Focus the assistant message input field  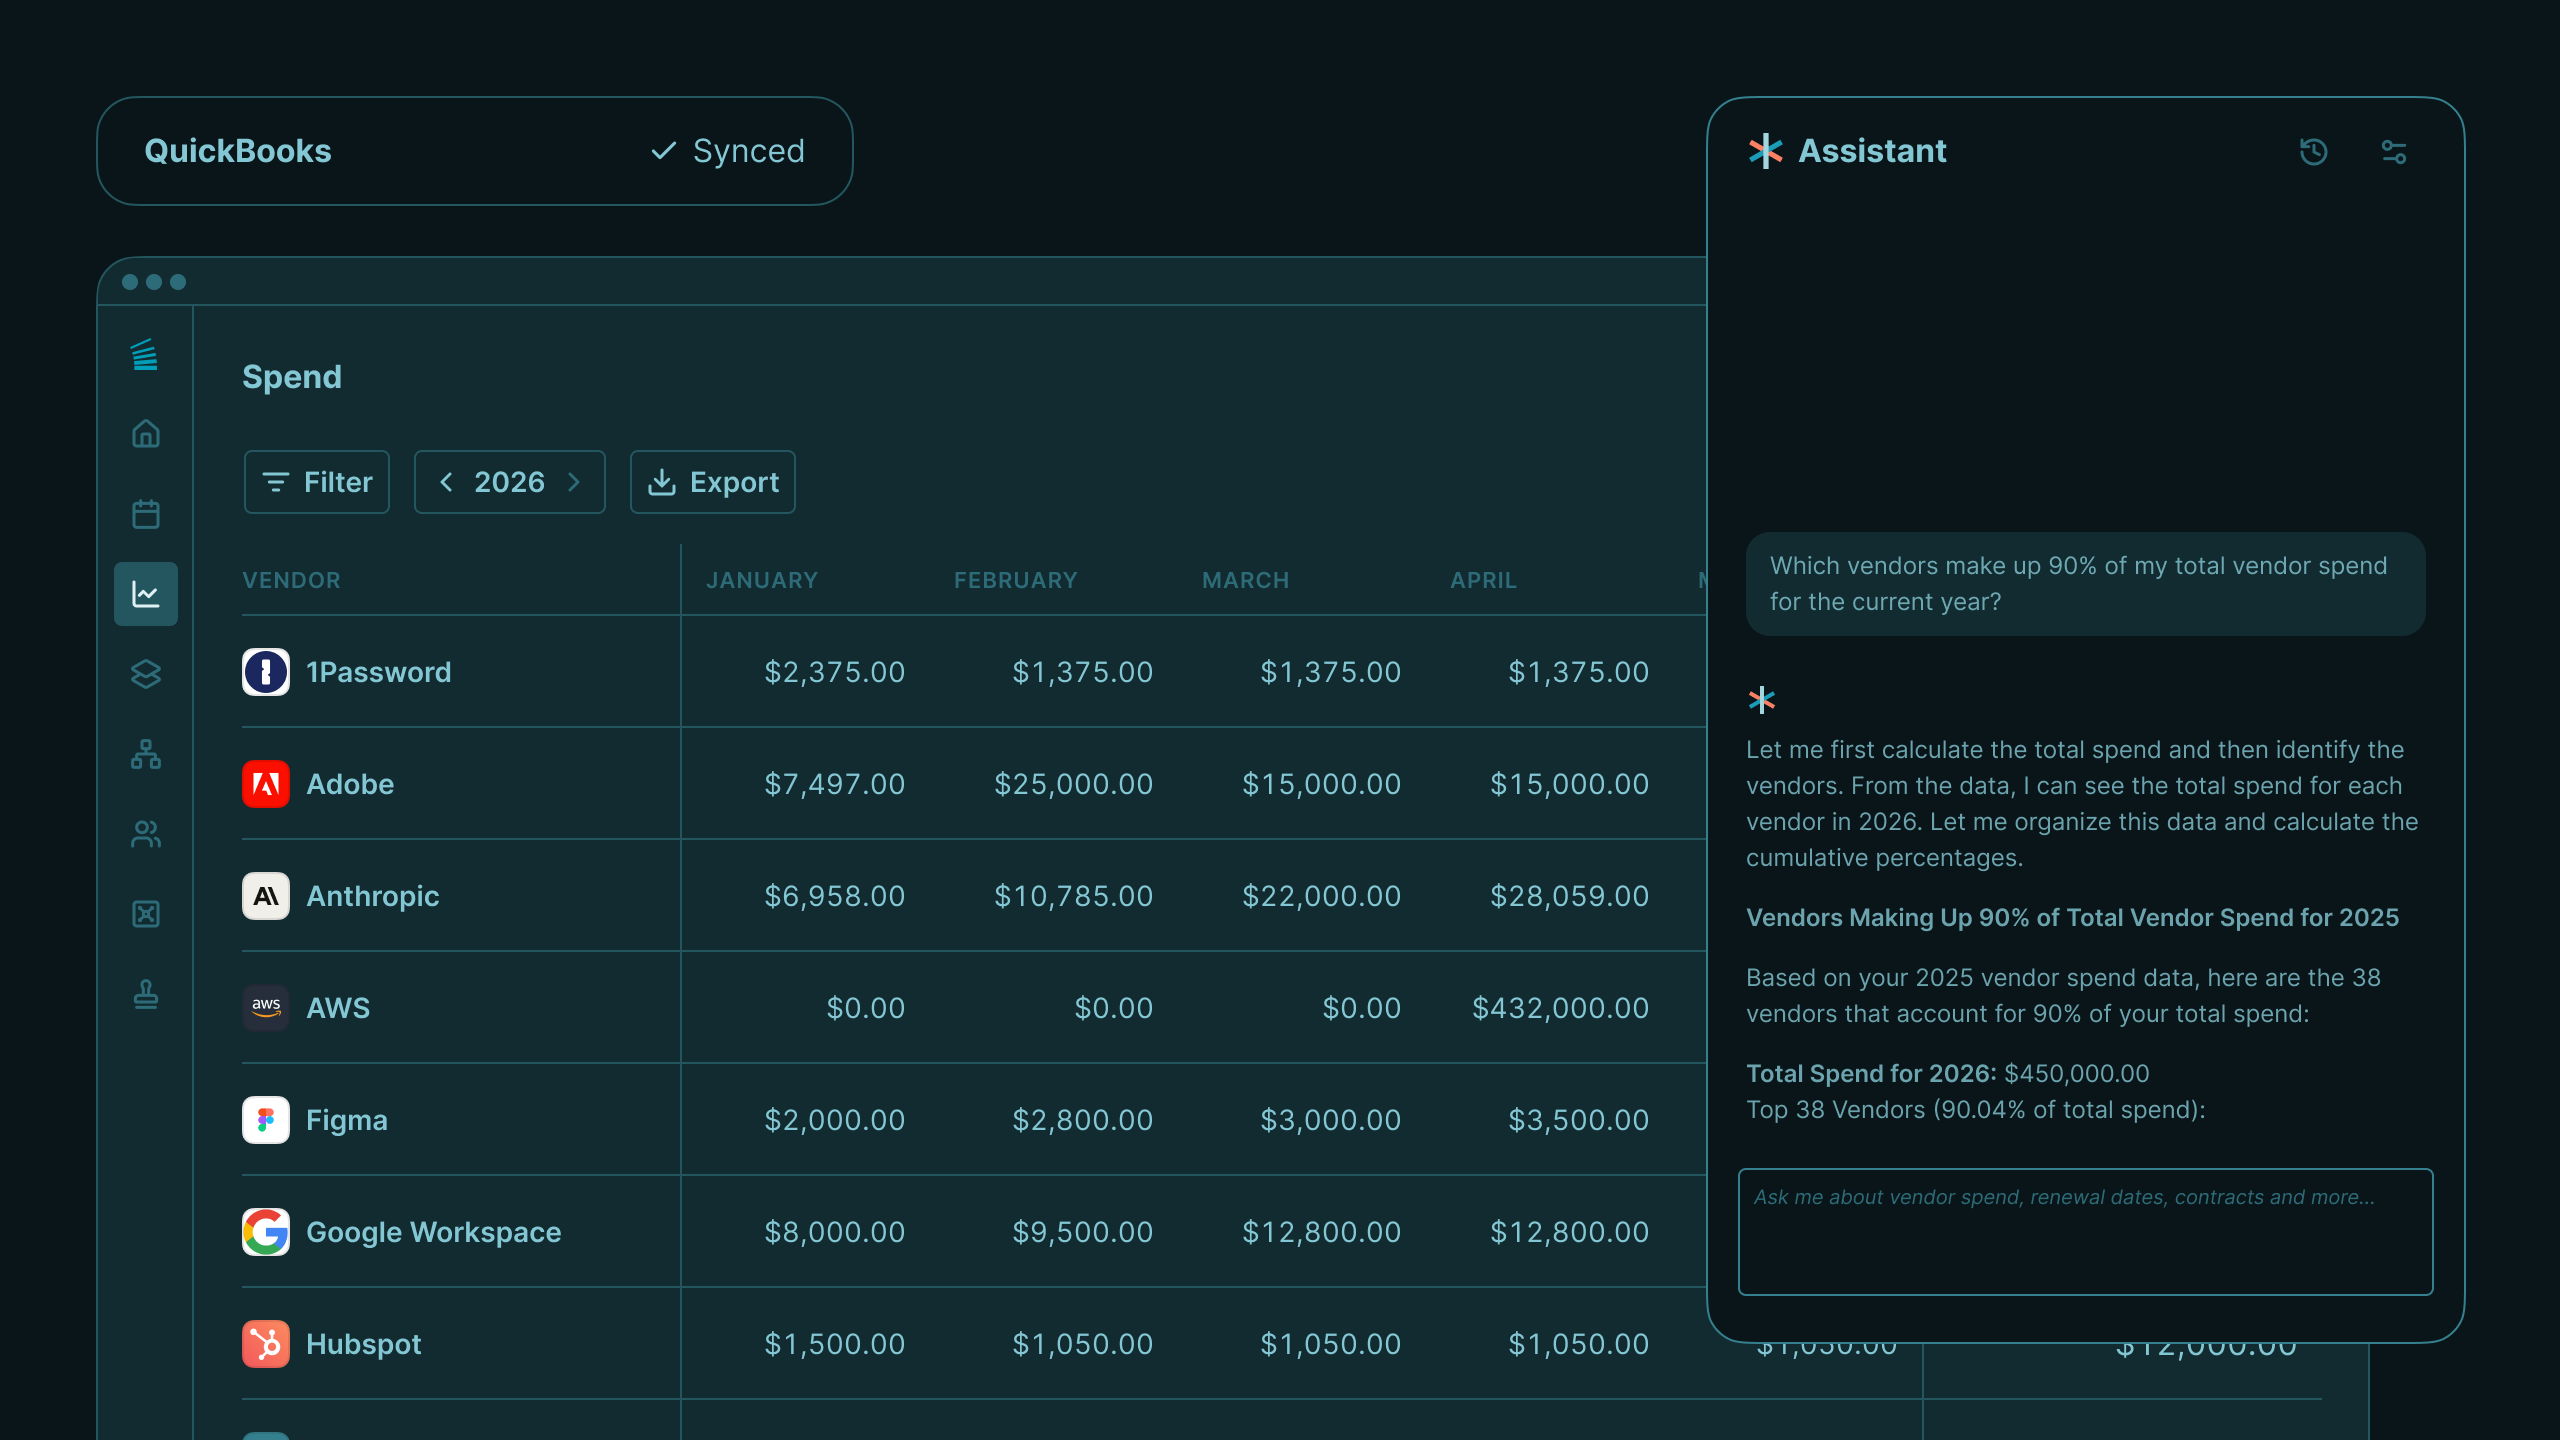(2085, 1231)
